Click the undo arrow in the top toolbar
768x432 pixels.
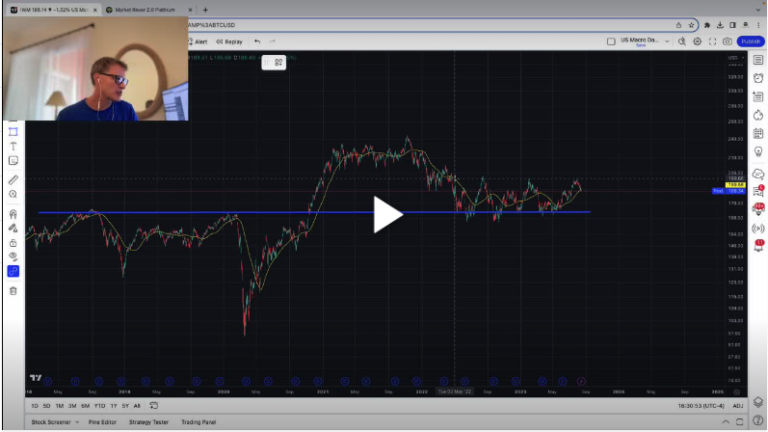[258, 42]
